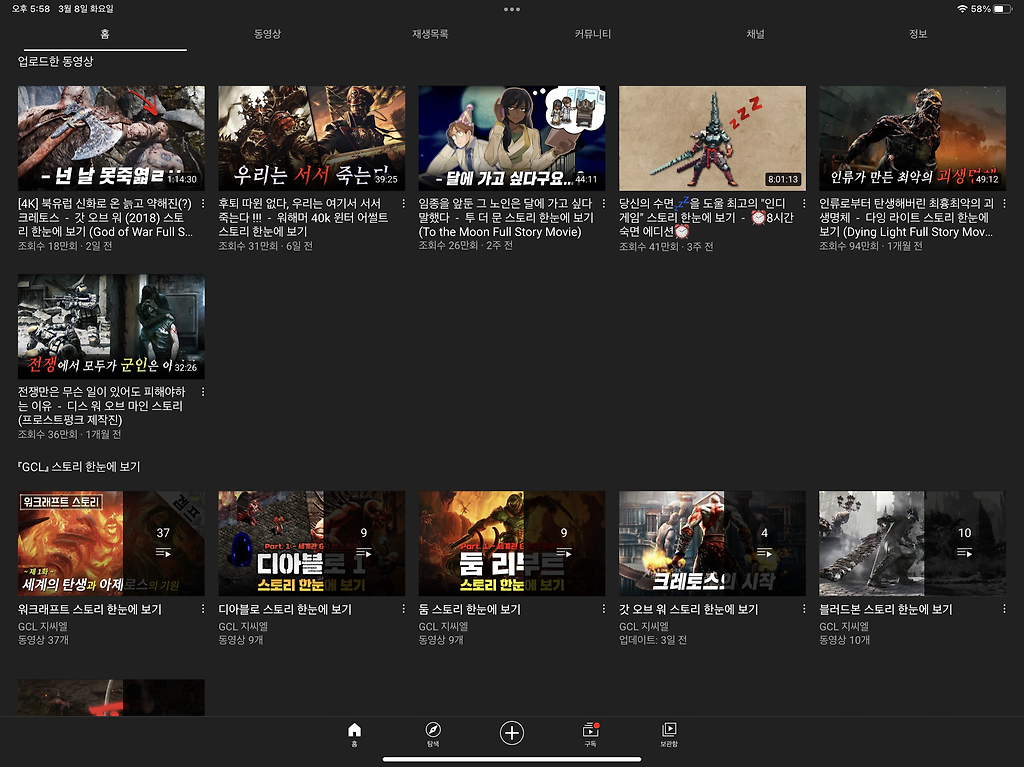Open the 8시간 숙면 에디션 video title
The image size is (1024, 767).
point(706,218)
